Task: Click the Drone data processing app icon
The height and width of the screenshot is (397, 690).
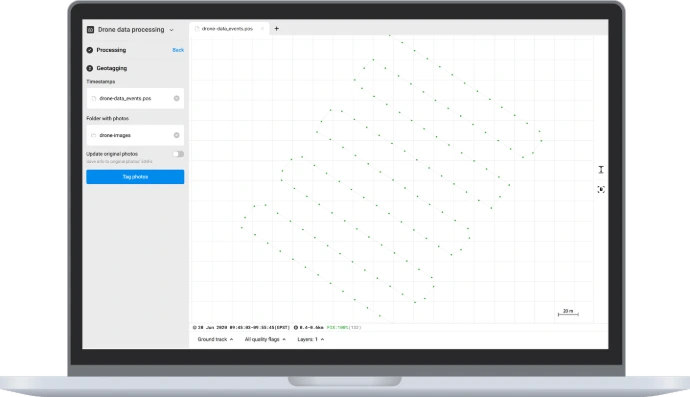Action: click(90, 29)
